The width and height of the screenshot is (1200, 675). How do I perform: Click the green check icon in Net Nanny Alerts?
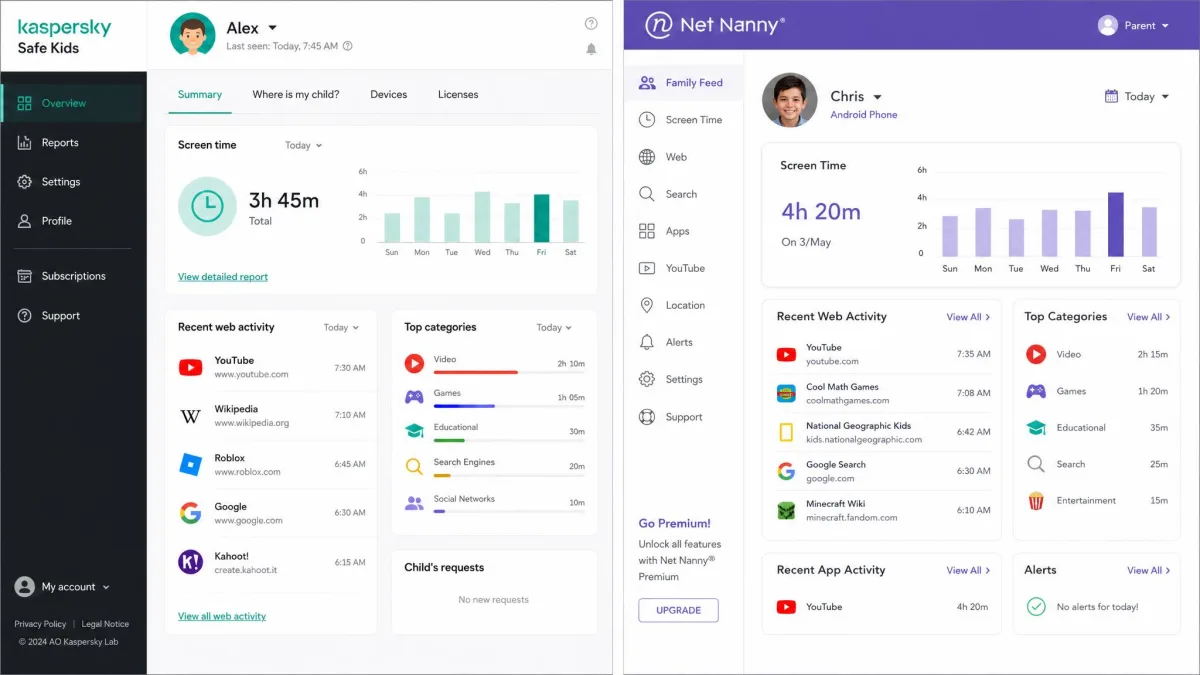1036,607
